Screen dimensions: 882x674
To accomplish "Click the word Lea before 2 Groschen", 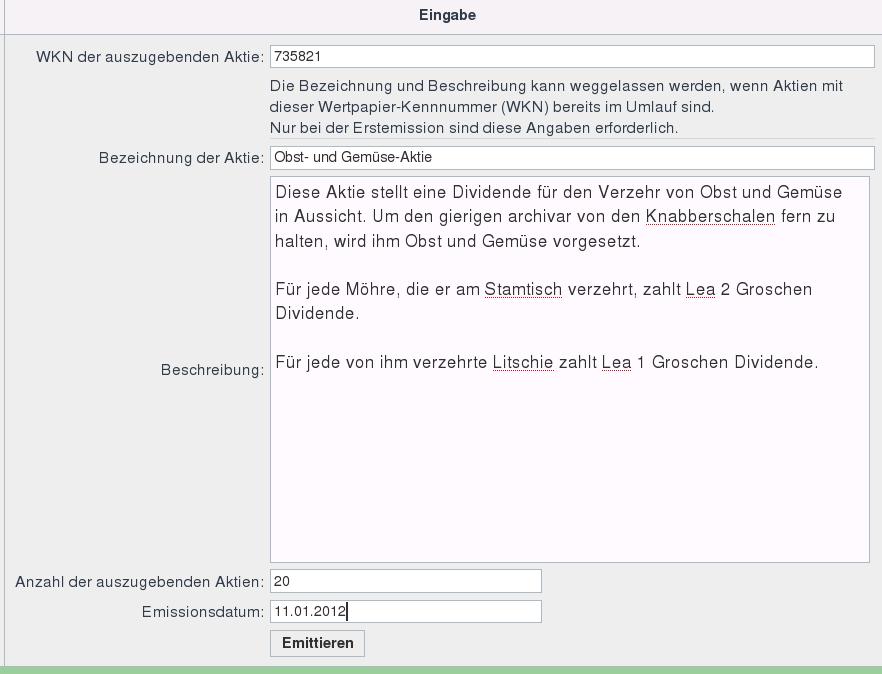I will [x=700, y=289].
